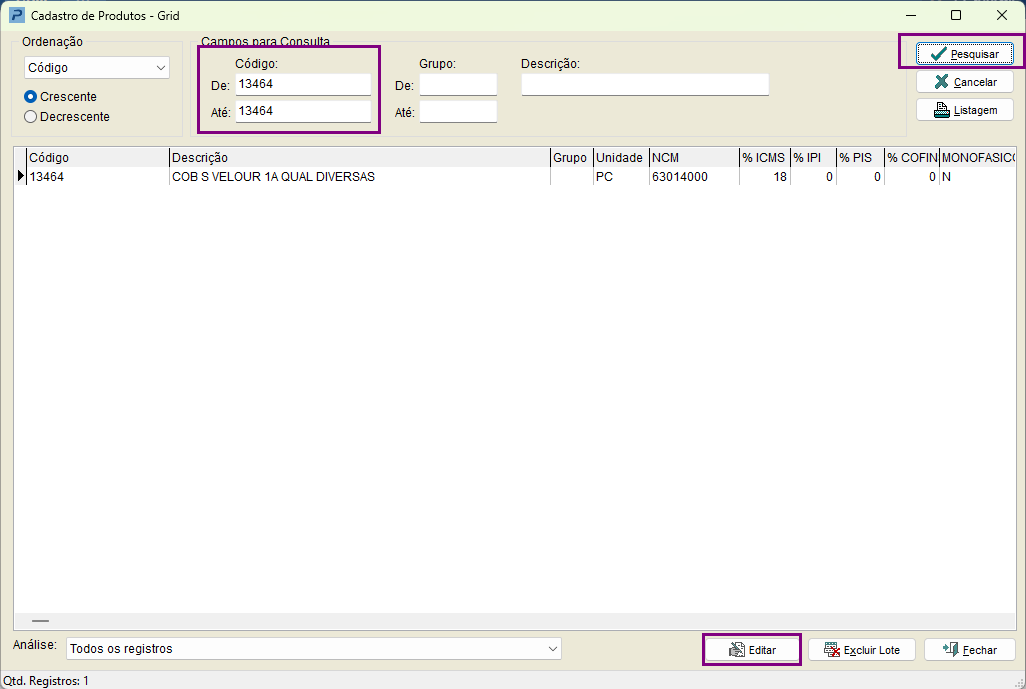The height and width of the screenshot is (689, 1026).
Task: Click the Qtd. Registros: 1 status text
Action: tap(46, 681)
